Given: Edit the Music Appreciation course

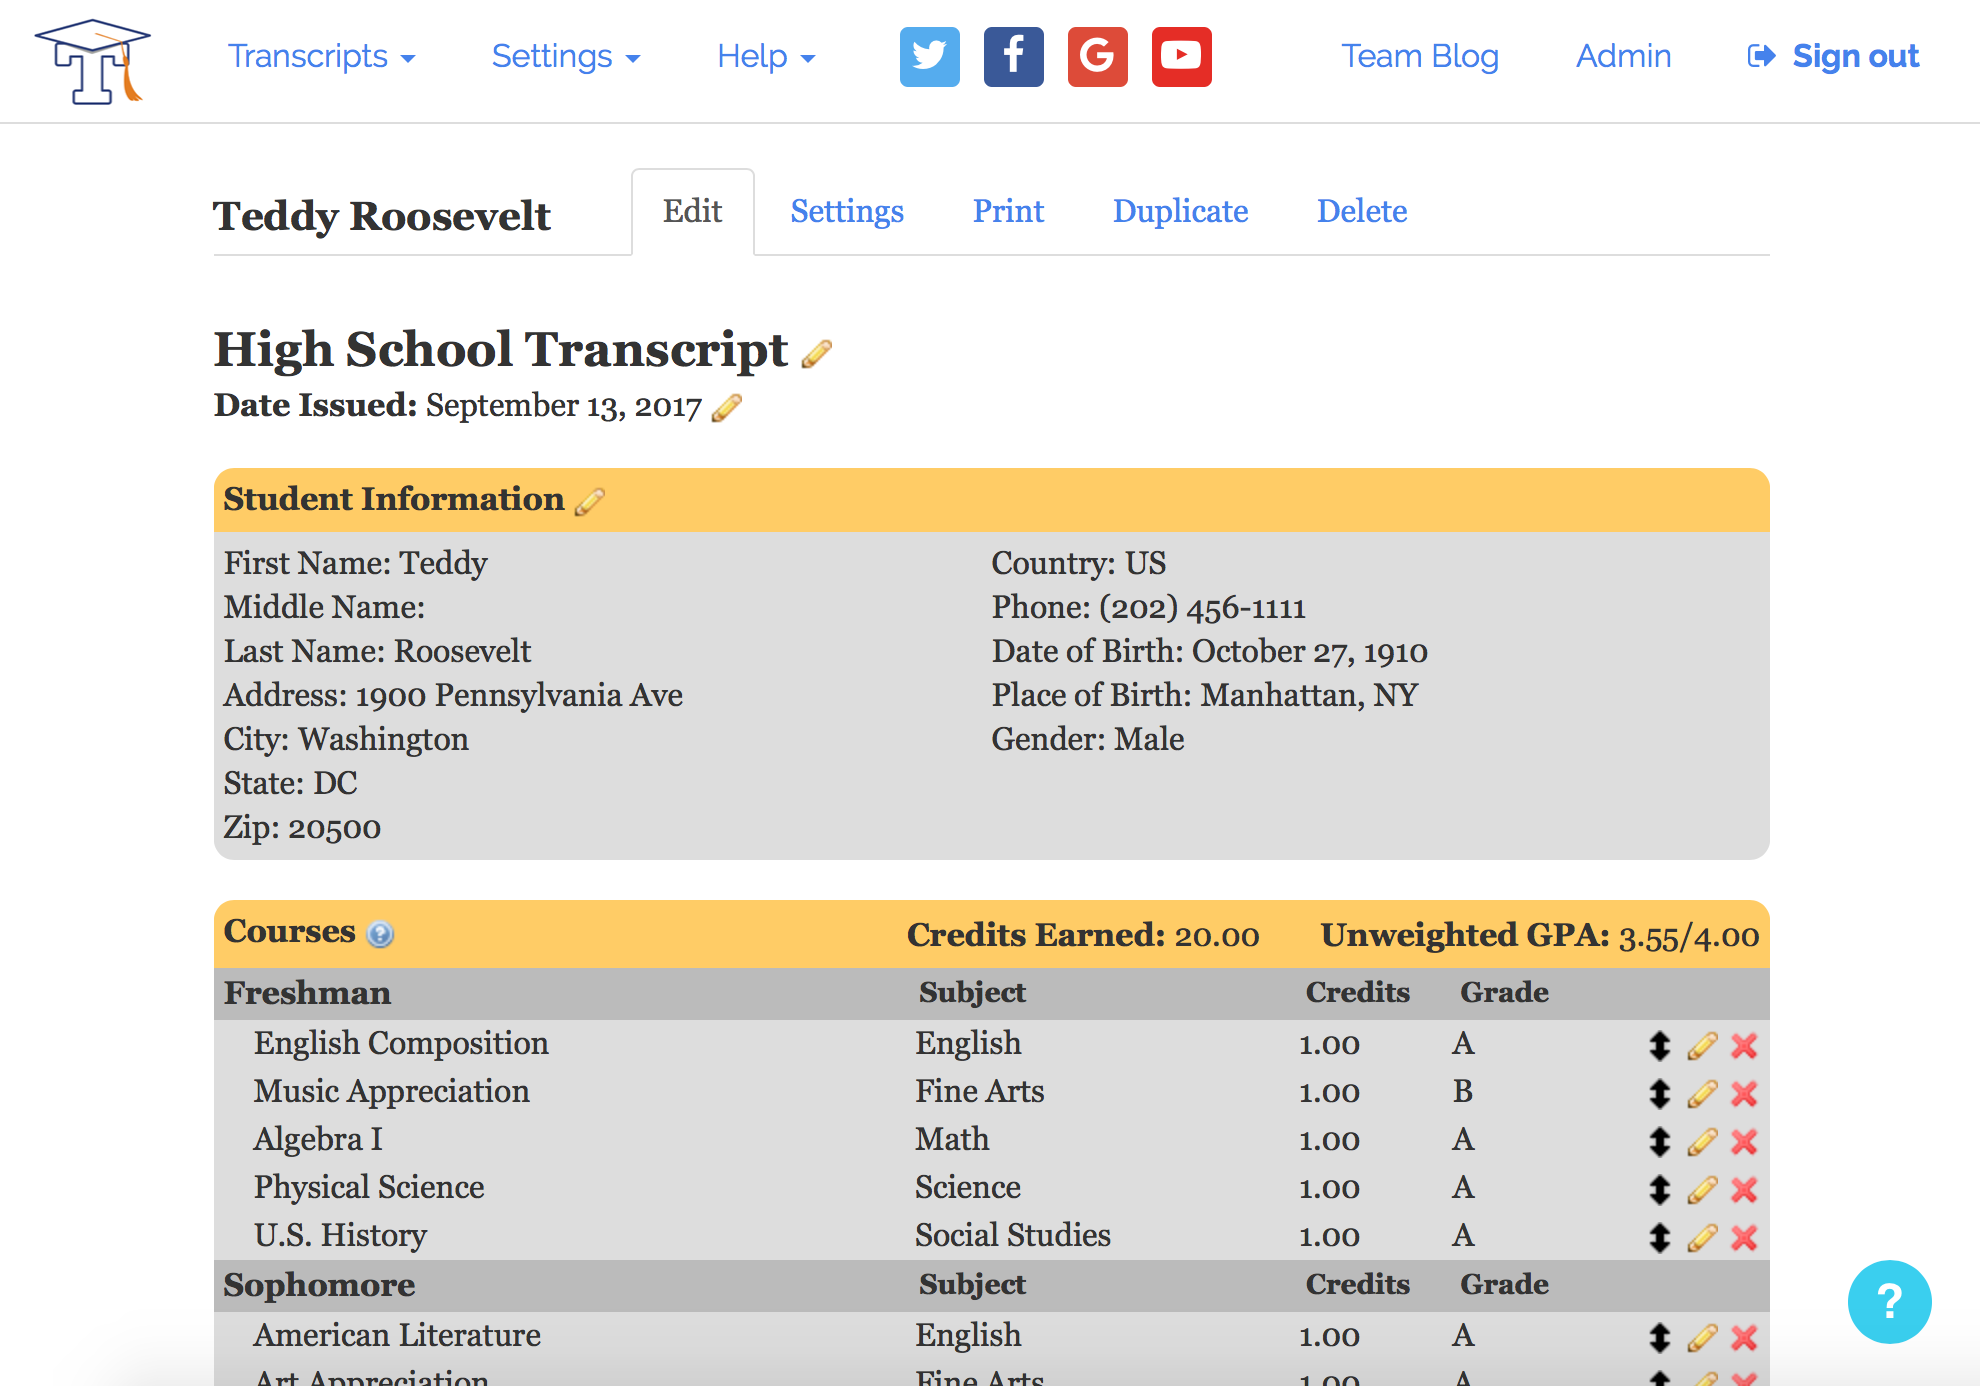Looking at the screenshot, I should 1702,1094.
